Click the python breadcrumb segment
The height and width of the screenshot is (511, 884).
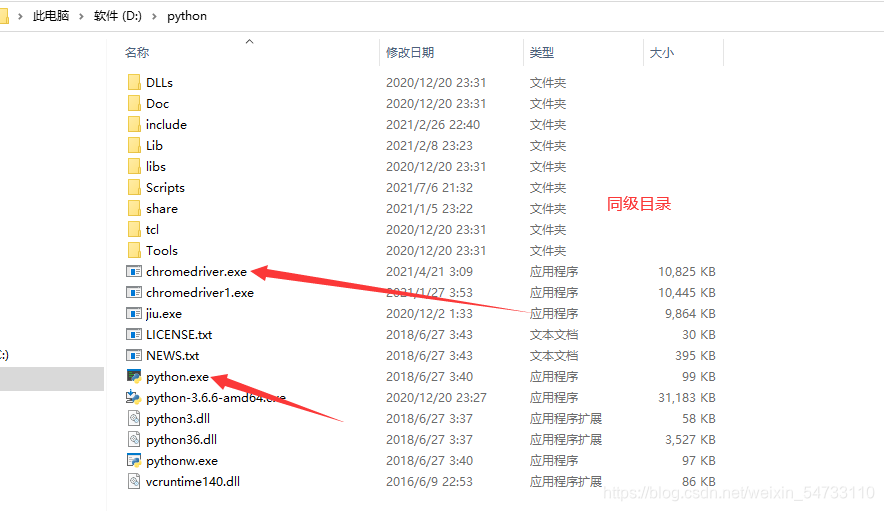click(x=187, y=16)
